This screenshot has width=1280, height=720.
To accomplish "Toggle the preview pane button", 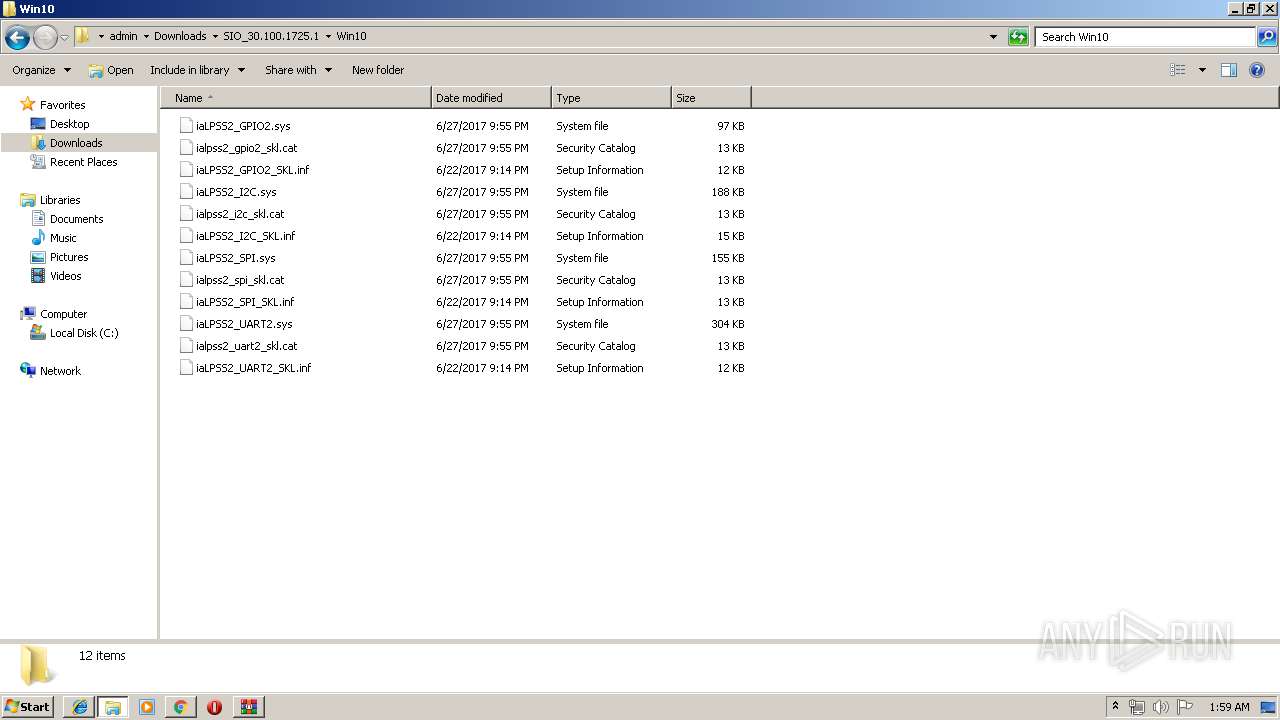I will (1229, 70).
